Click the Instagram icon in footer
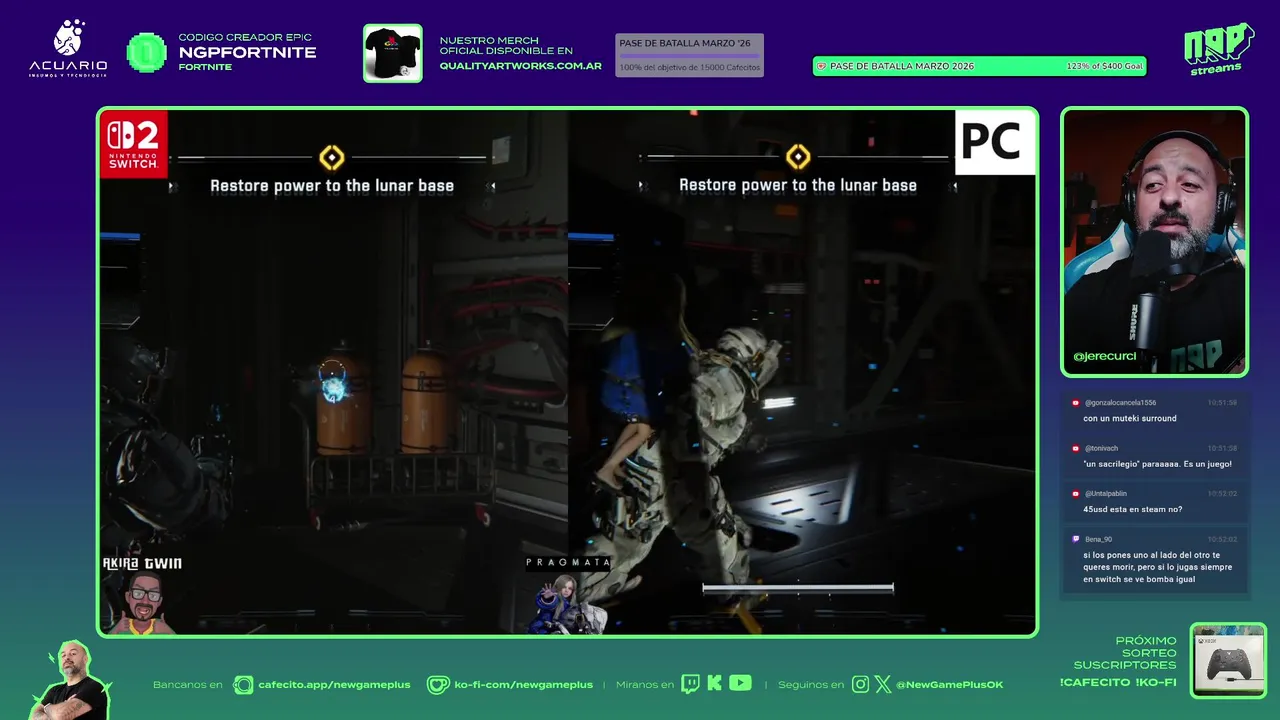 (860, 684)
